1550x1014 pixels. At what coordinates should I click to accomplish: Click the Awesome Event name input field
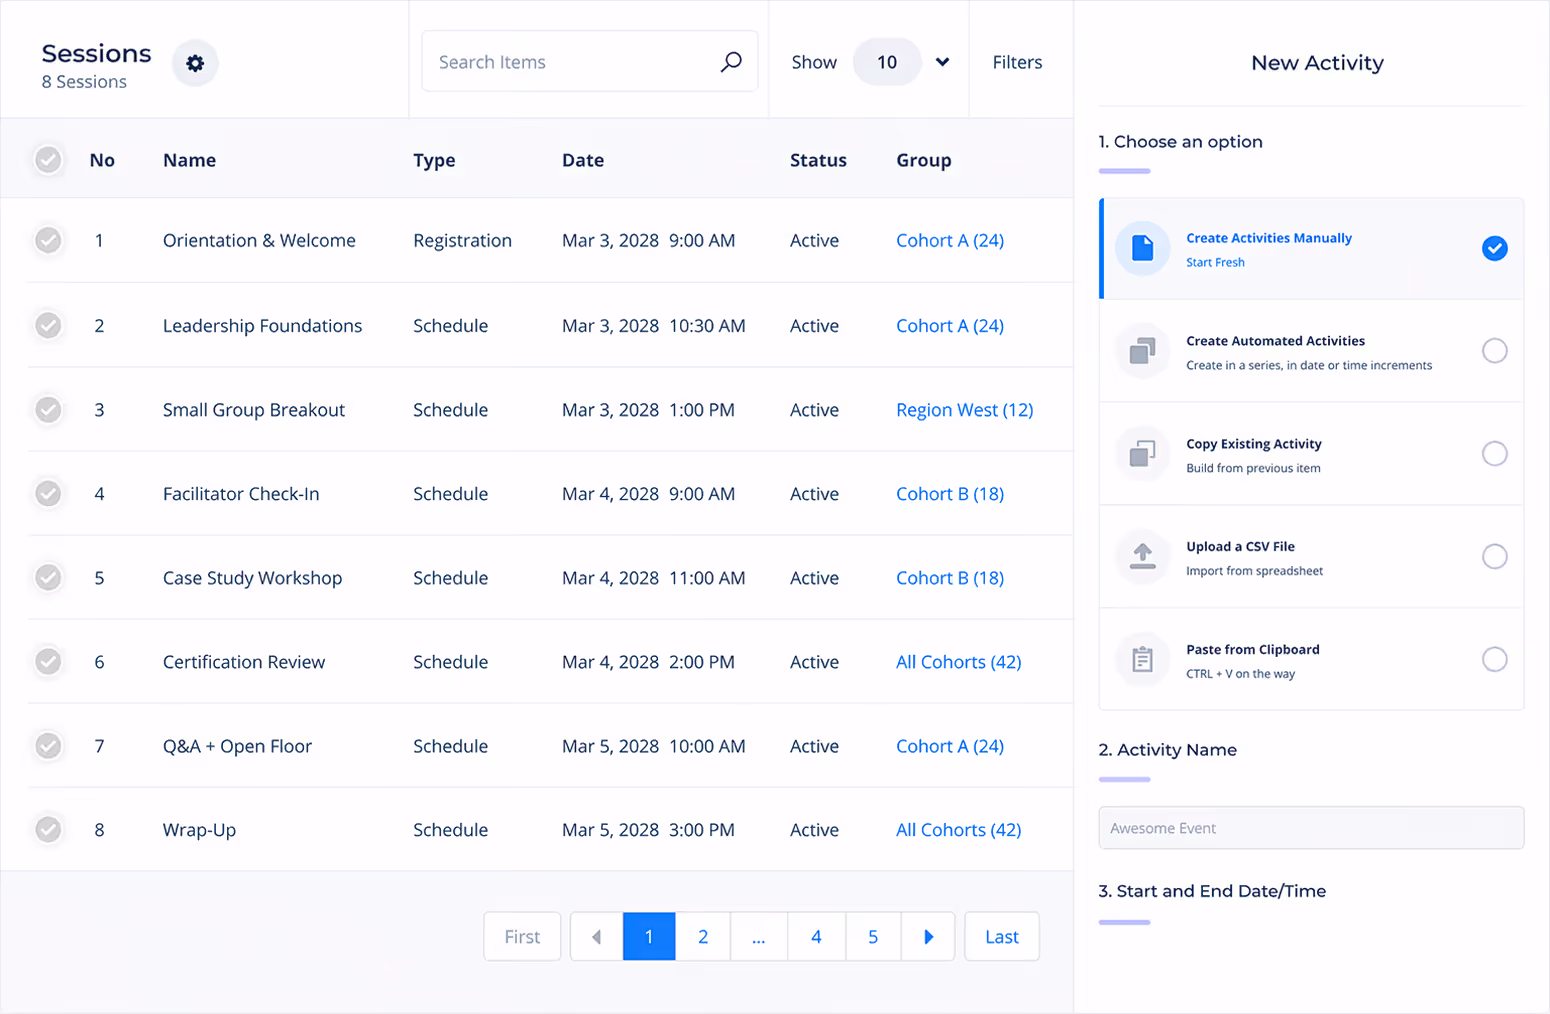1310,828
